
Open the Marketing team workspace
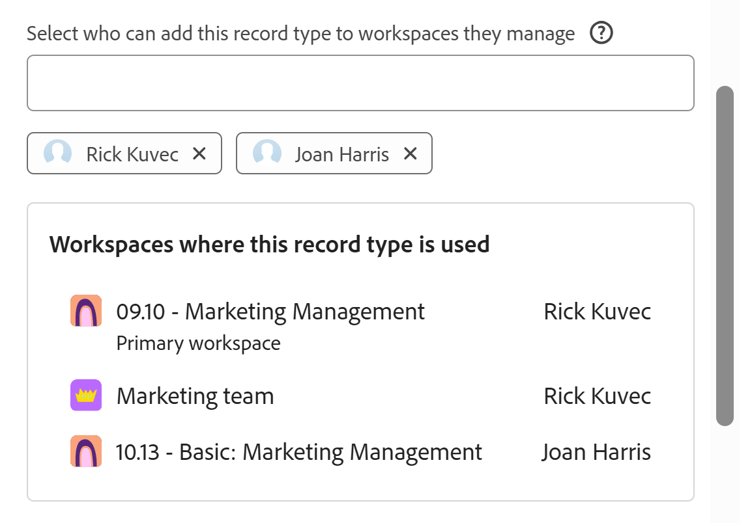coord(195,396)
